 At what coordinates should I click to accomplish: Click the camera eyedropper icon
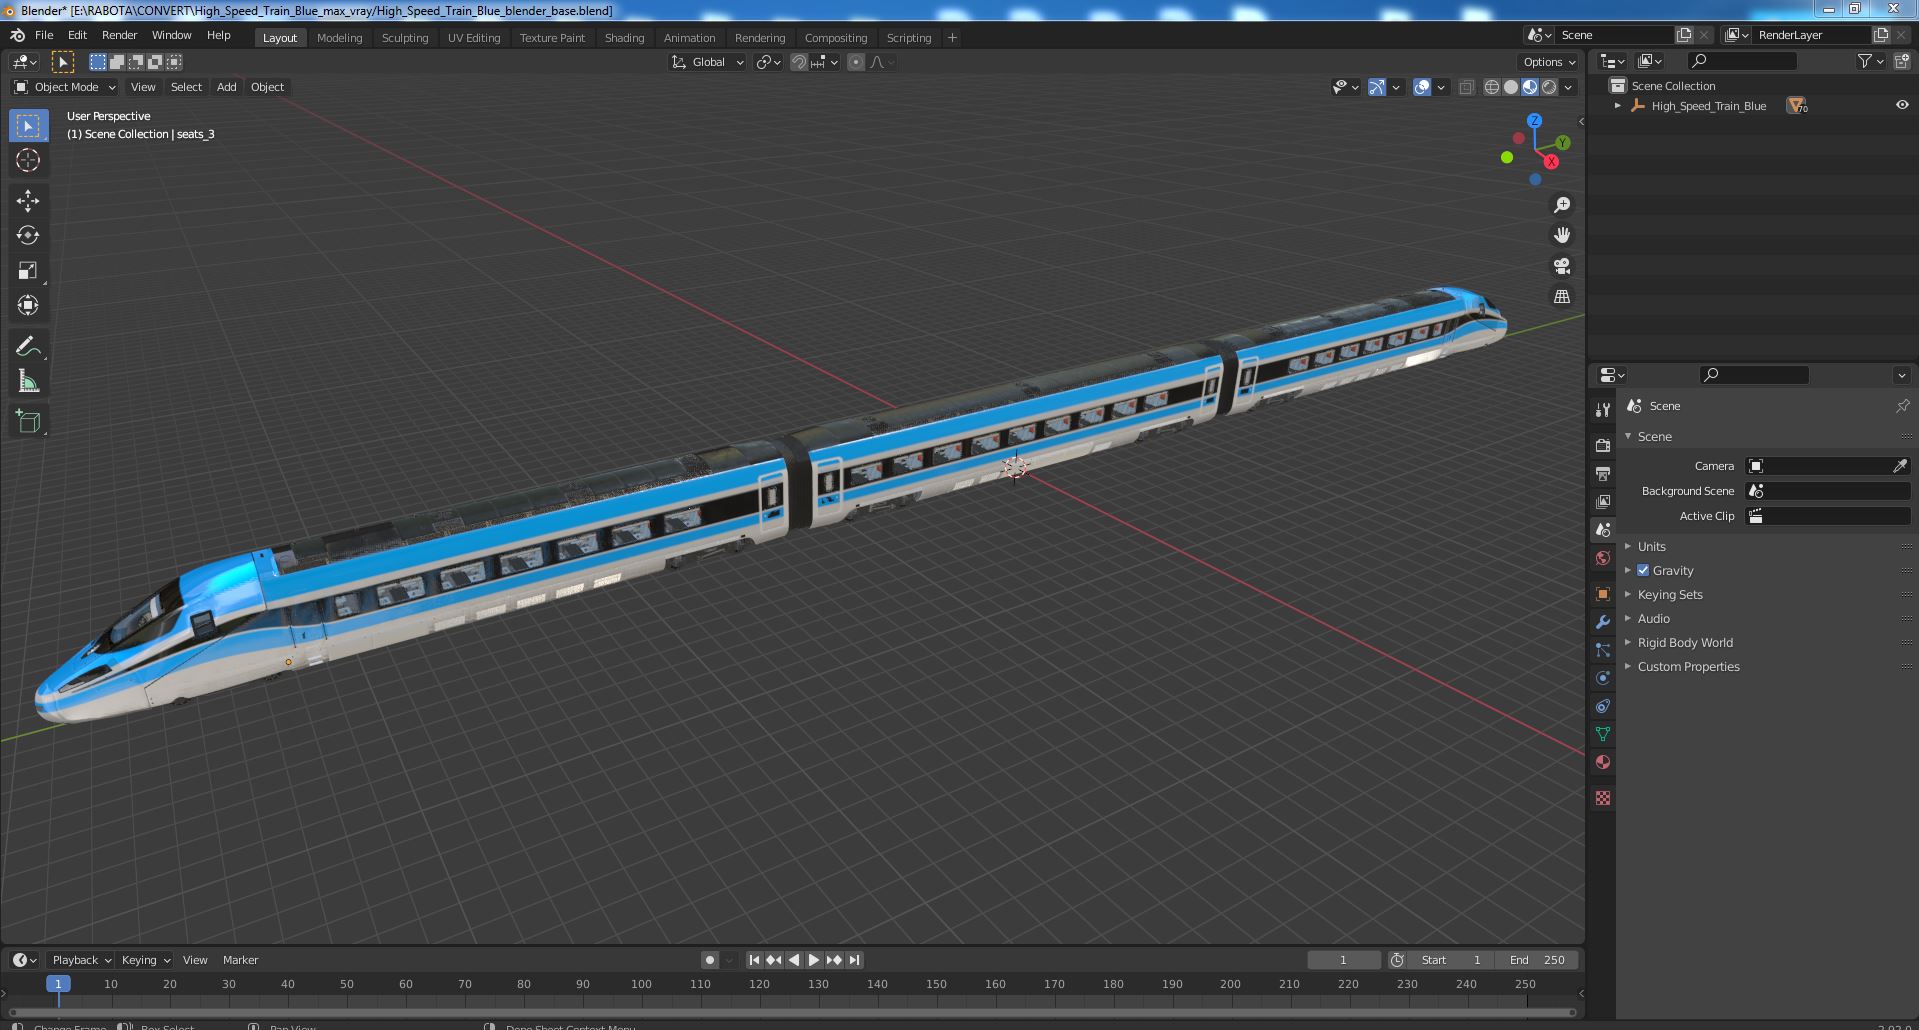pyautogui.click(x=1900, y=466)
